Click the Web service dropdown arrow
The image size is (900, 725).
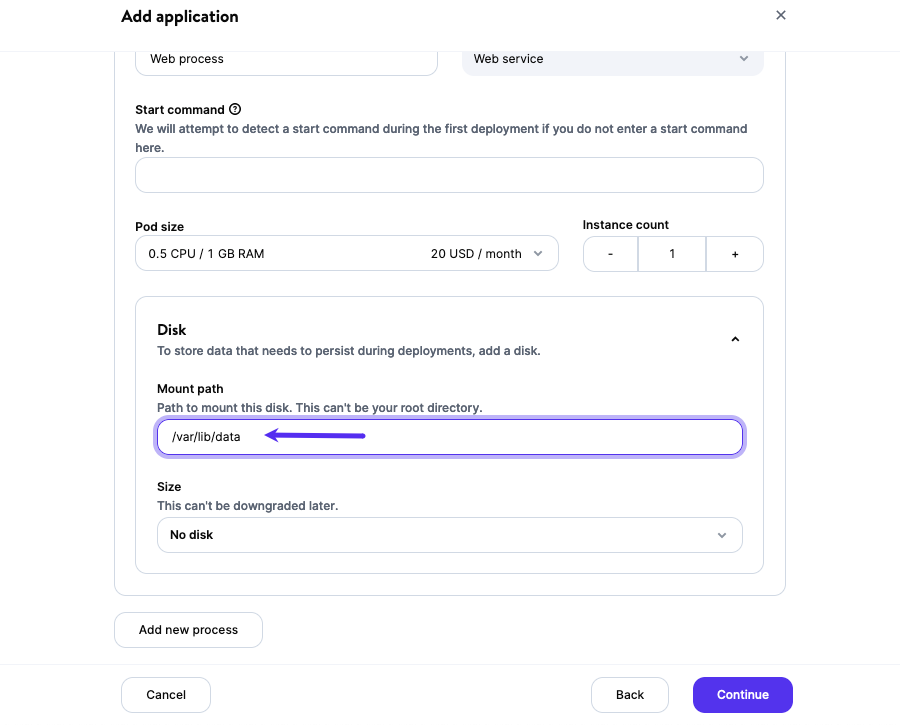[744, 59]
